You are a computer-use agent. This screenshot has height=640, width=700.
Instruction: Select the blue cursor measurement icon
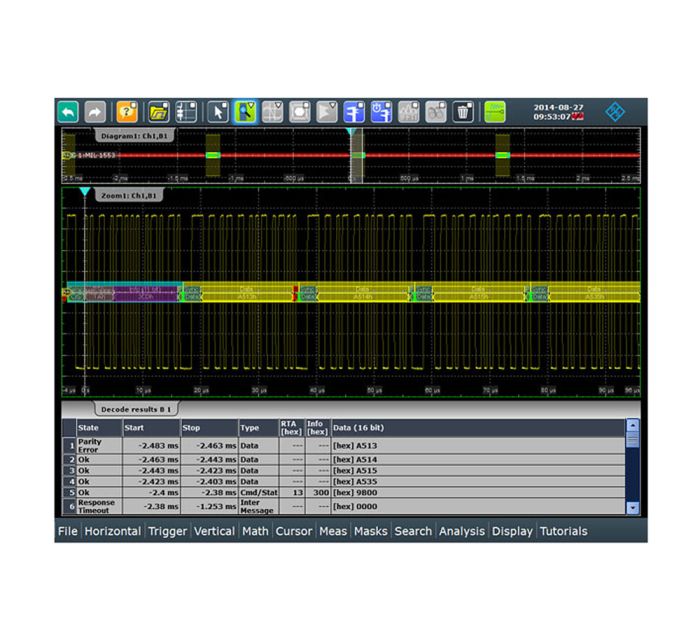[354, 112]
